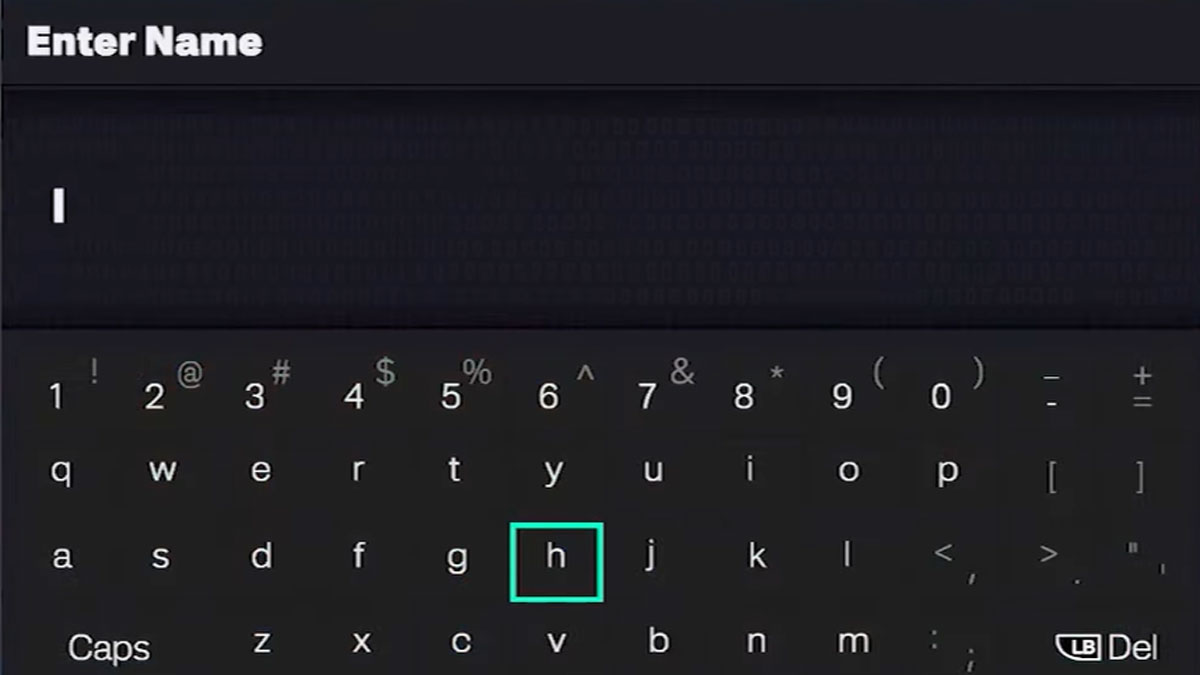
Task: Hit the LB Del delete key
Action: [x=1107, y=647]
